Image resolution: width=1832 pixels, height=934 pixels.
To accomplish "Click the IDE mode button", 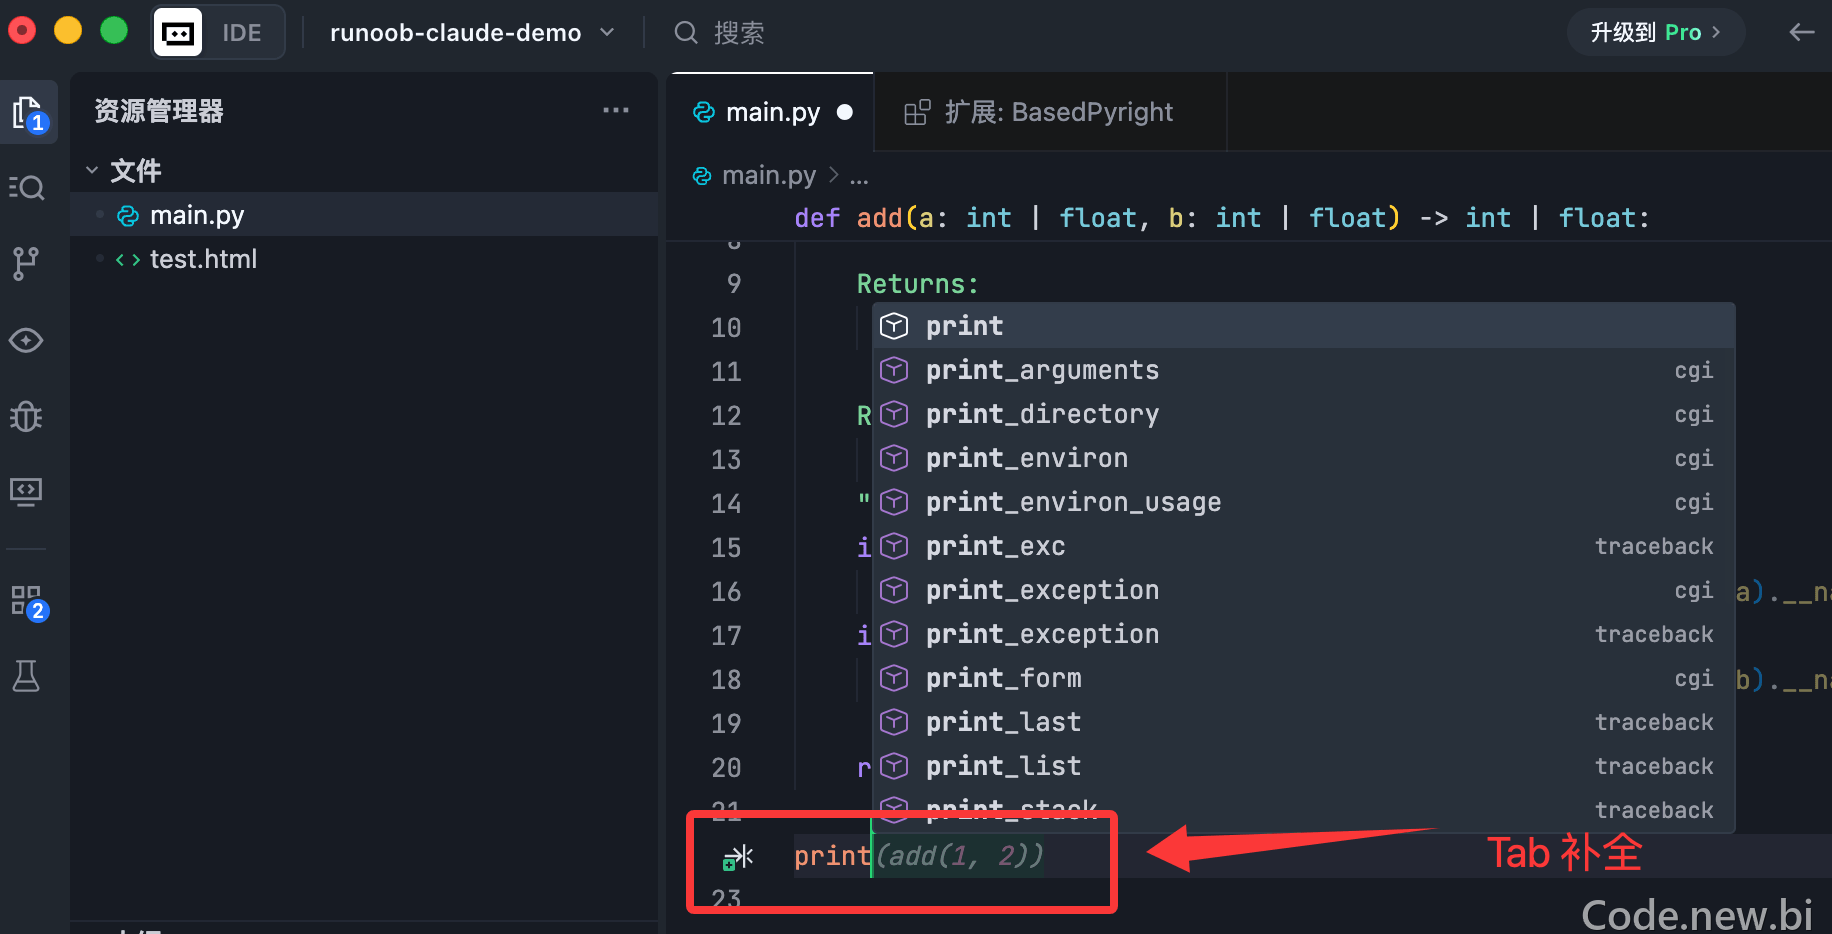I will (x=219, y=33).
